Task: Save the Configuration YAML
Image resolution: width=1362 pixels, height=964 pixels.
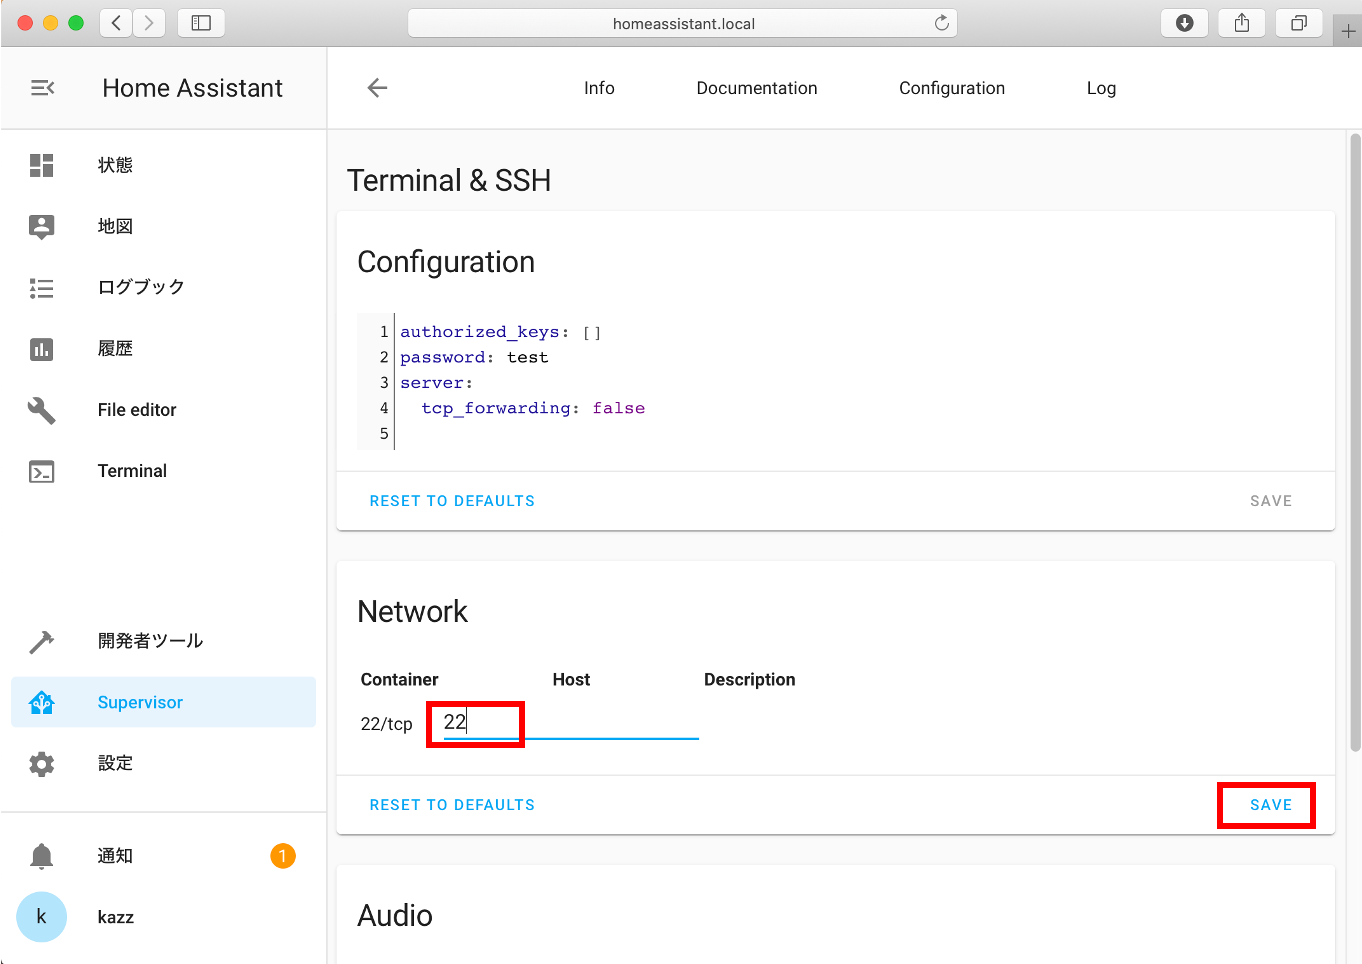Action: [1271, 501]
